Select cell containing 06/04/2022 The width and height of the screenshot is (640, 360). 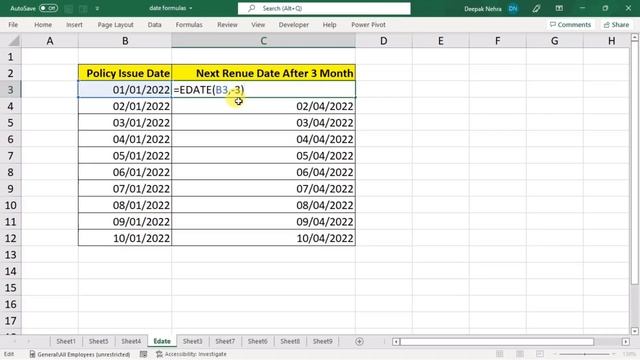pos(264,172)
